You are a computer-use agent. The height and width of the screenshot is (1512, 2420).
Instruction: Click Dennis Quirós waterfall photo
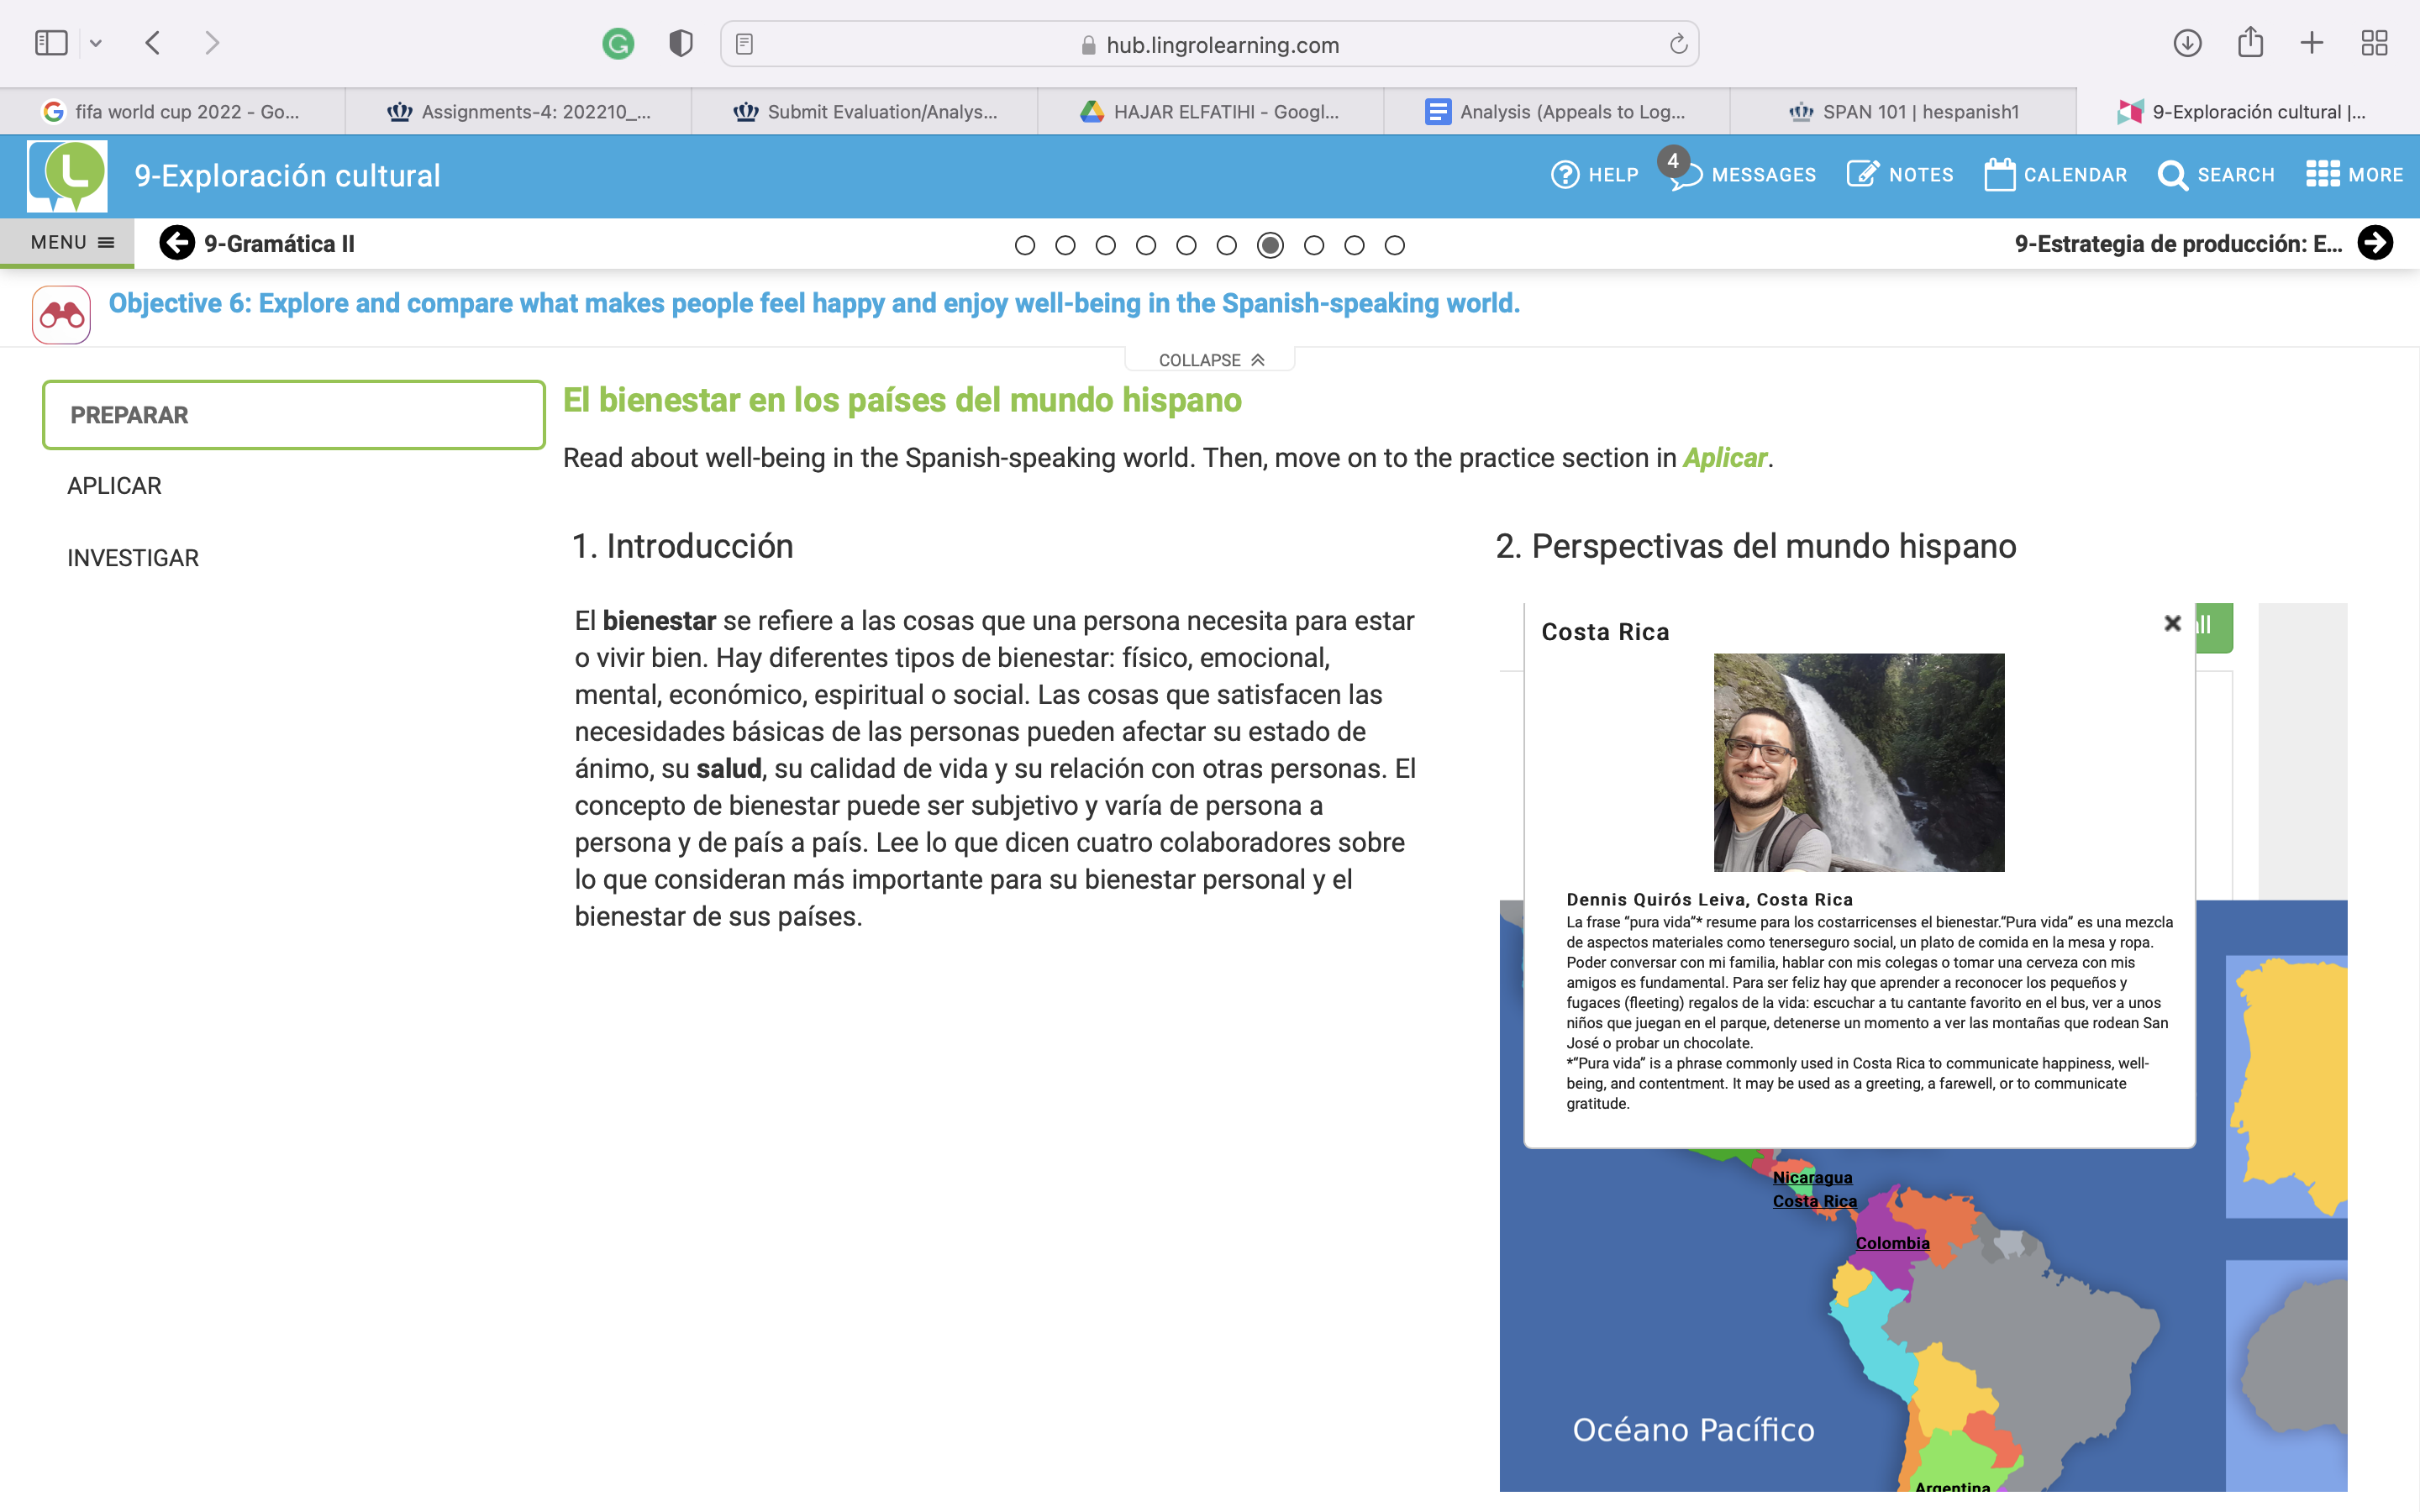(x=1859, y=762)
